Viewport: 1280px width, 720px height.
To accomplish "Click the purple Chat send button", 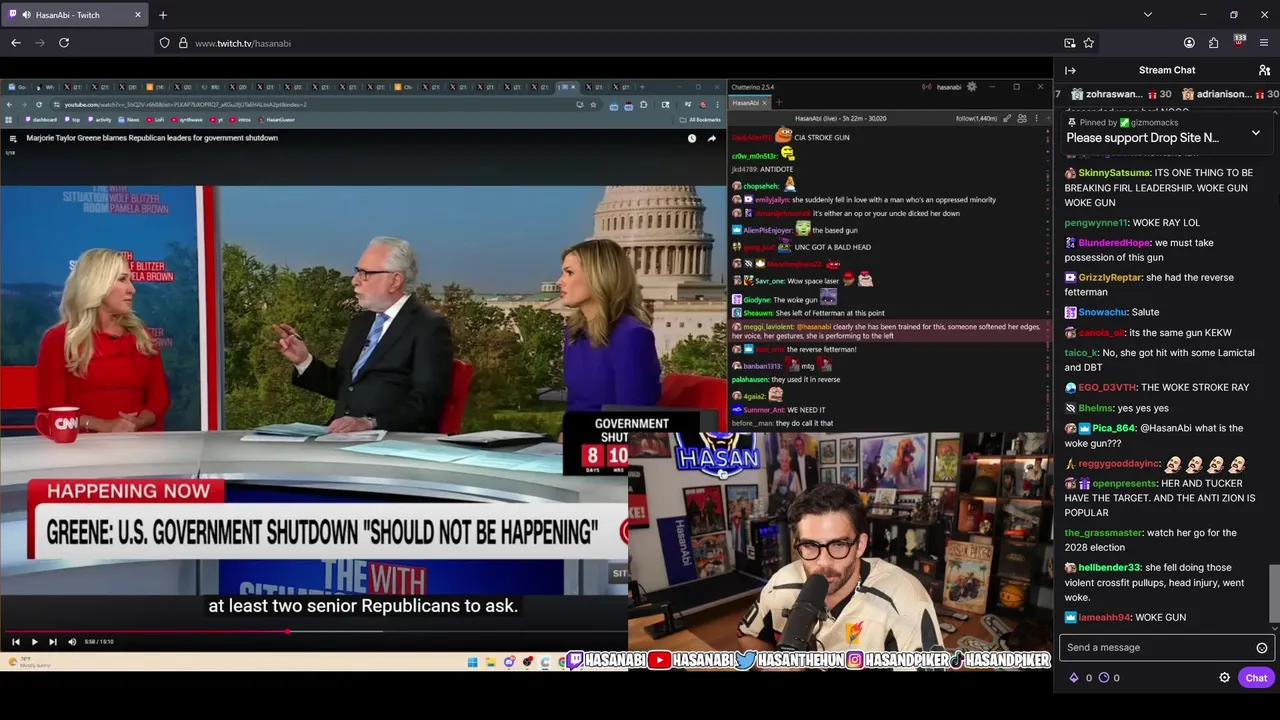I will tap(1256, 678).
